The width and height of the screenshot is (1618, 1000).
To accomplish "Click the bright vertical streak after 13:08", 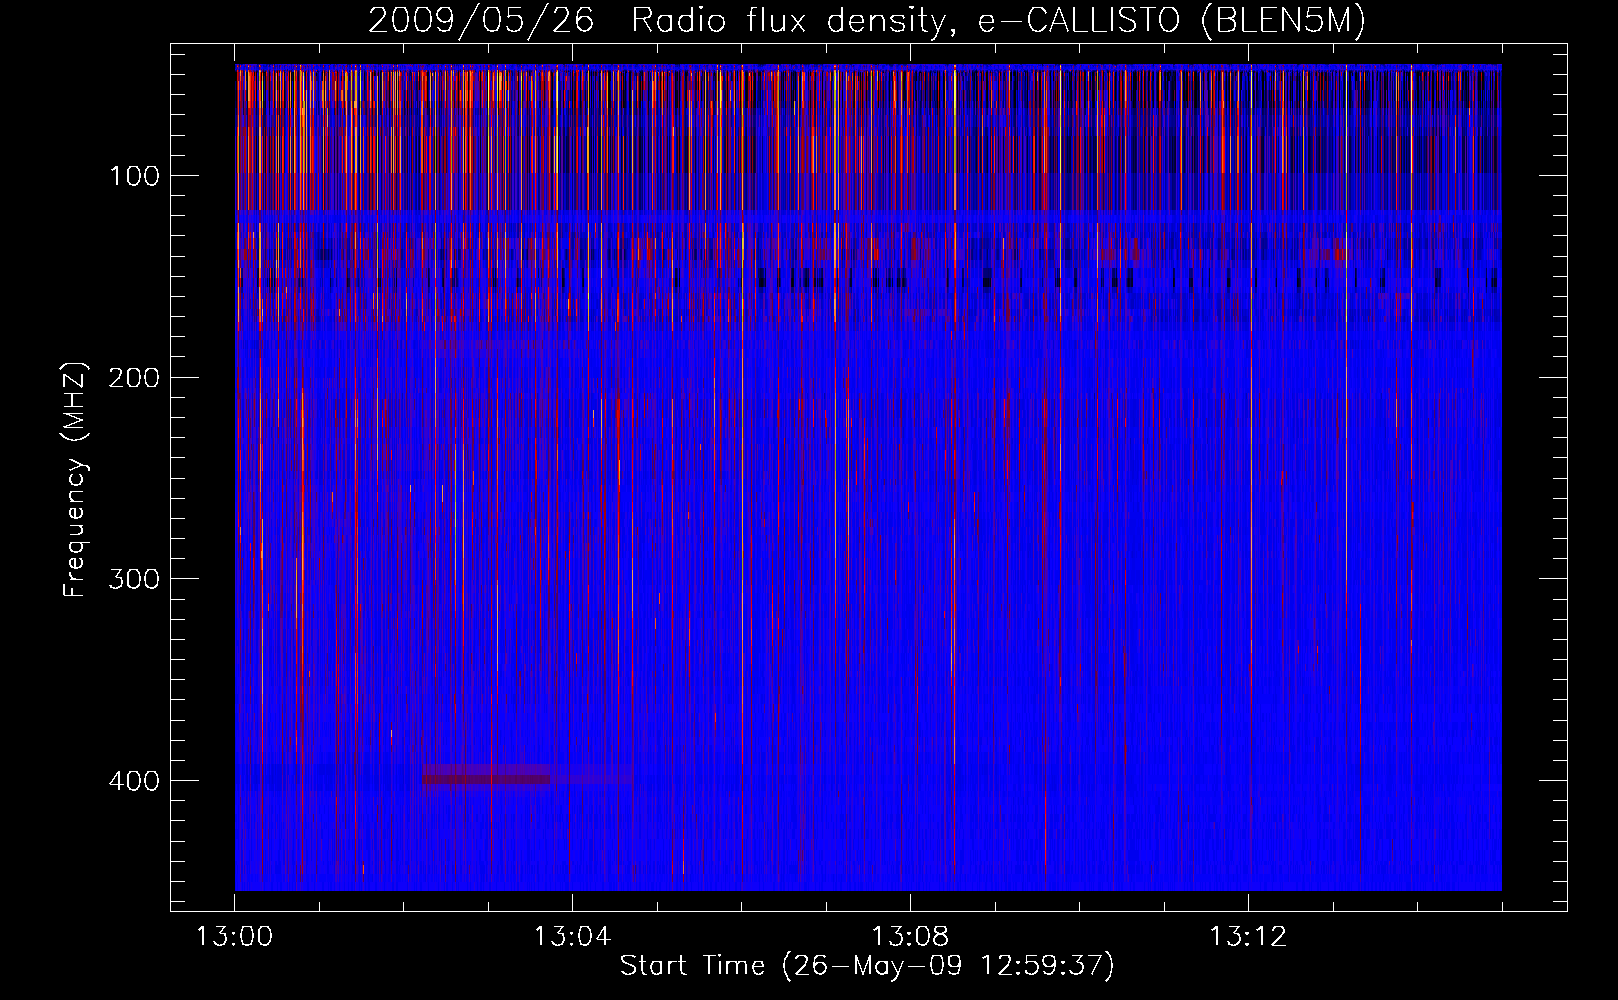I will point(954,478).
